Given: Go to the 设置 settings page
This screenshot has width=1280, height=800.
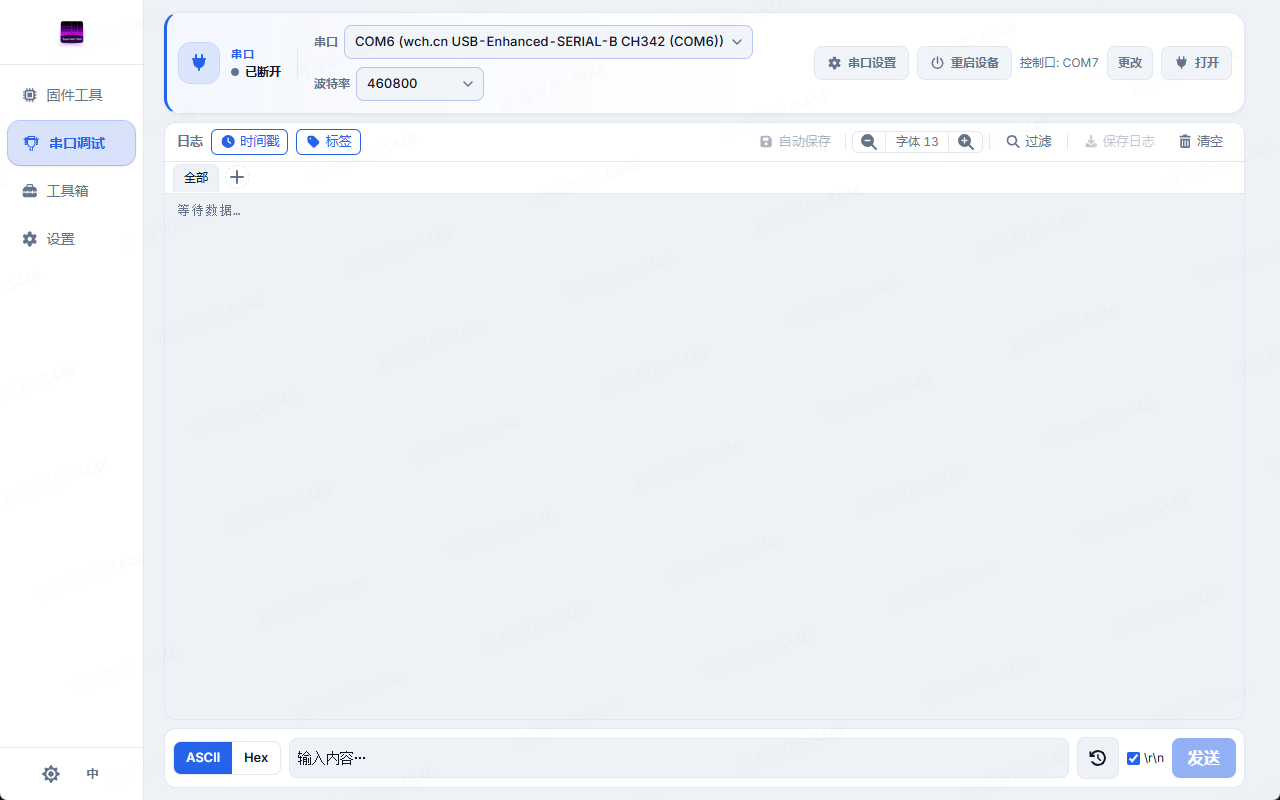Looking at the screenshot, I should [x=71, y=239].
